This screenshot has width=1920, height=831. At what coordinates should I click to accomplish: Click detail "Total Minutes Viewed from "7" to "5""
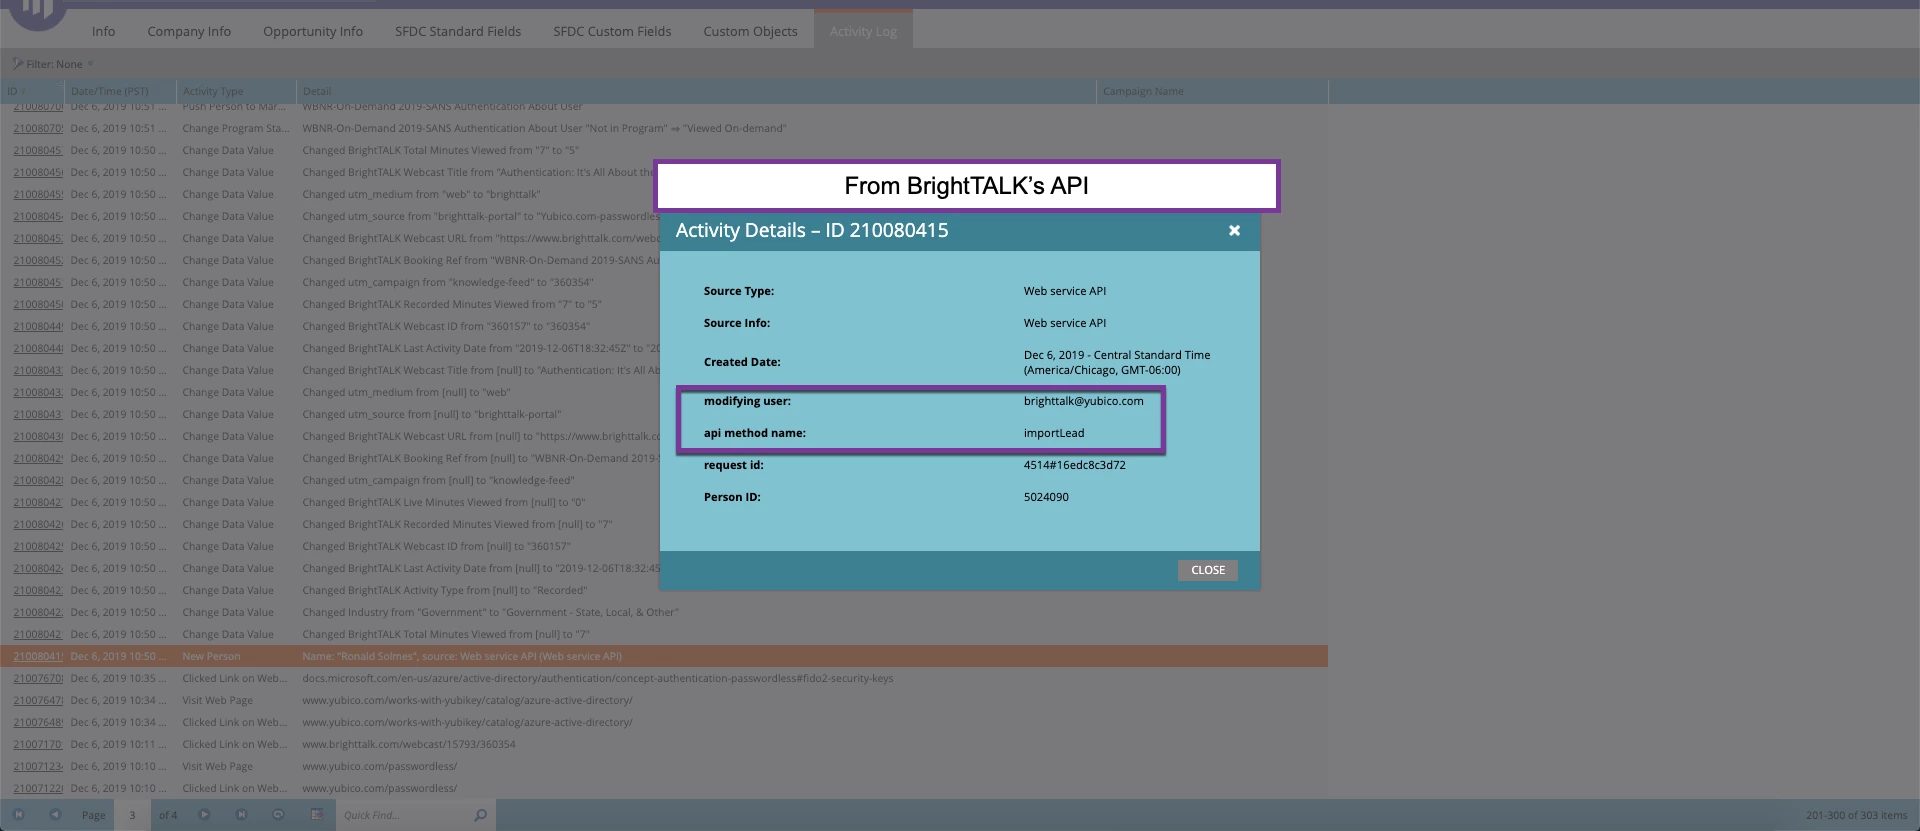coord(440,150)
